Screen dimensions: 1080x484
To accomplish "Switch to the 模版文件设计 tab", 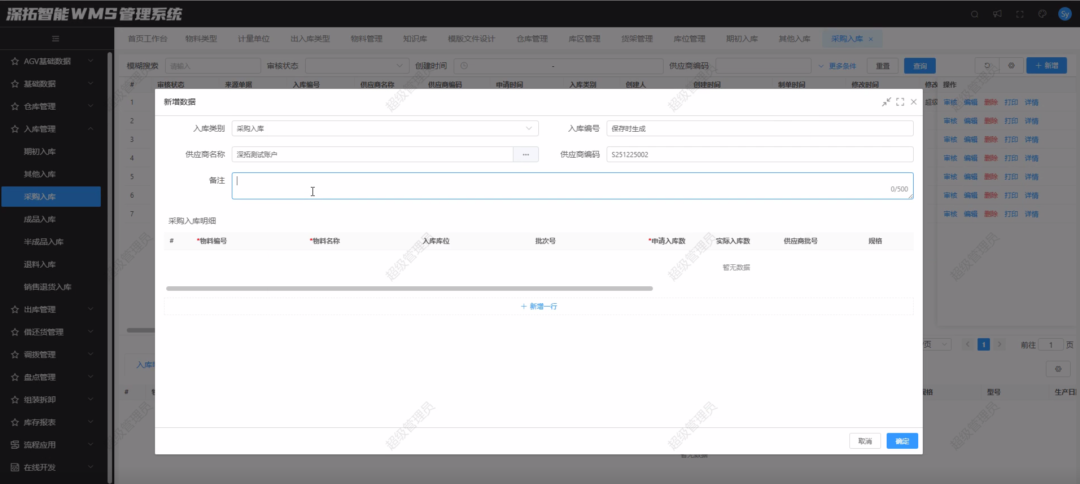I will tap(471, 39).
